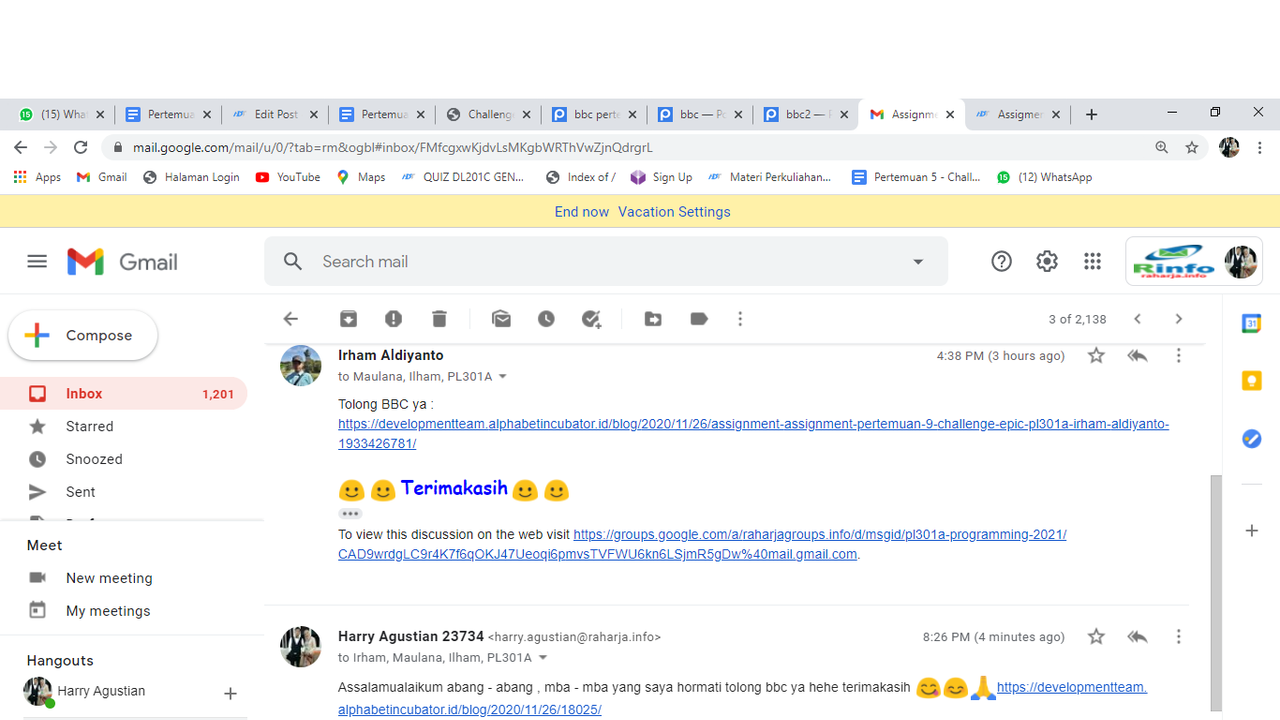
Task: Click End now vacation link
Action: [x=582, y=212]
